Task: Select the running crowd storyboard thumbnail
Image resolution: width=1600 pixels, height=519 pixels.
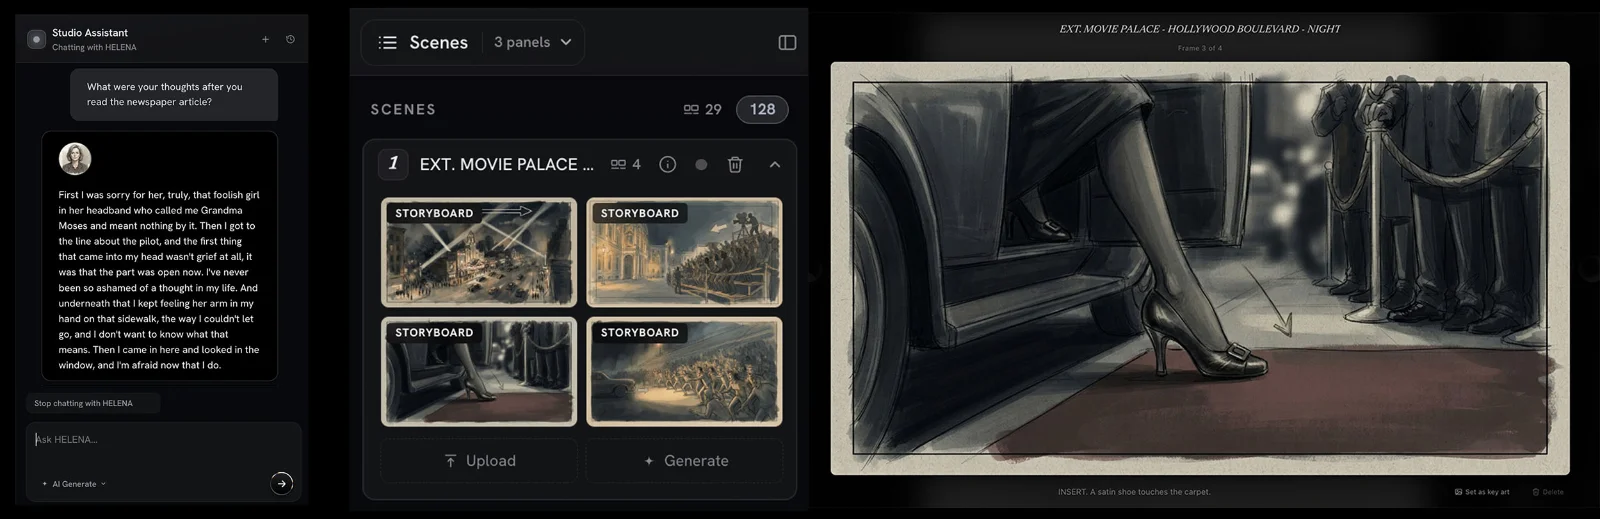Action: point(684,372)
